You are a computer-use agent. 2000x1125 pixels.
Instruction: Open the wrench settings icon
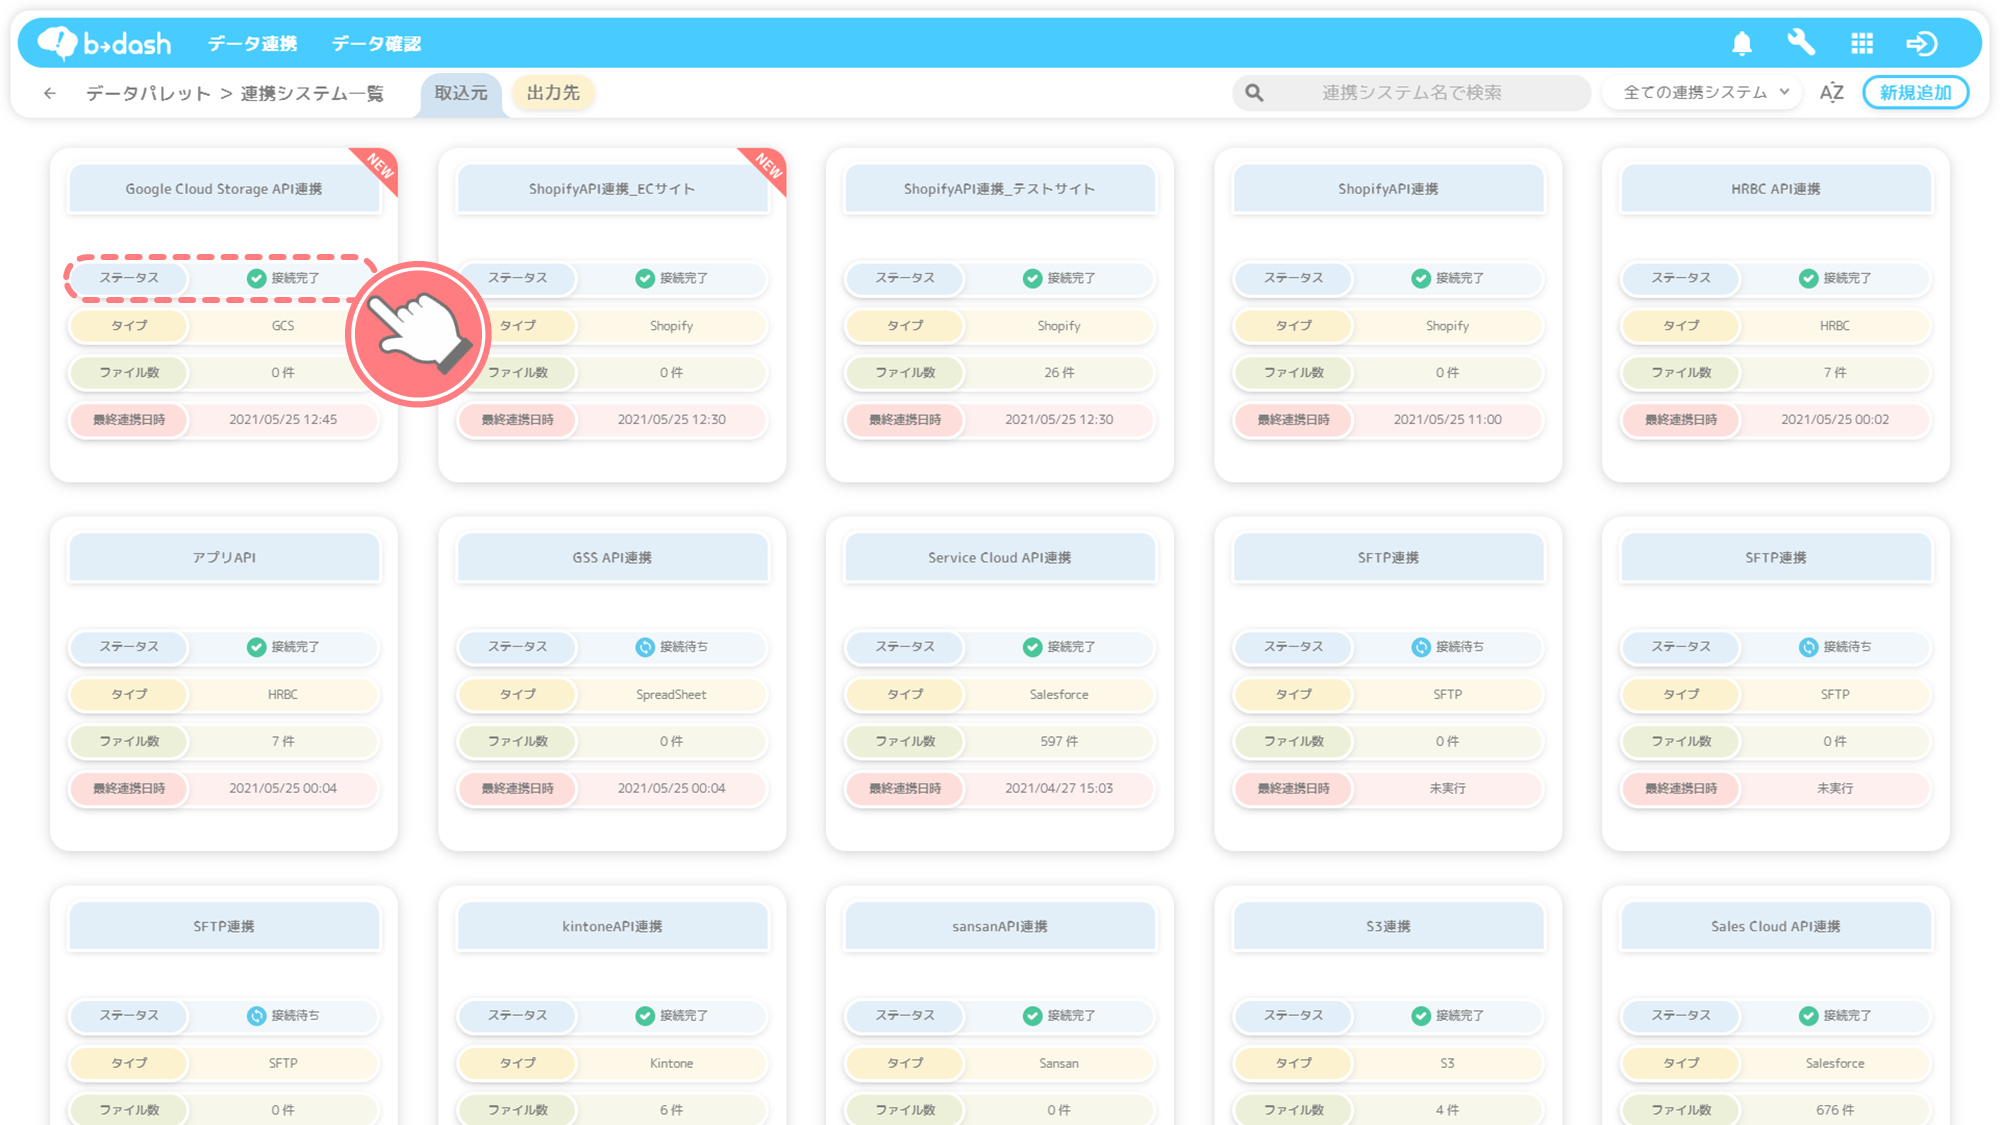(x=1801, y=43)
